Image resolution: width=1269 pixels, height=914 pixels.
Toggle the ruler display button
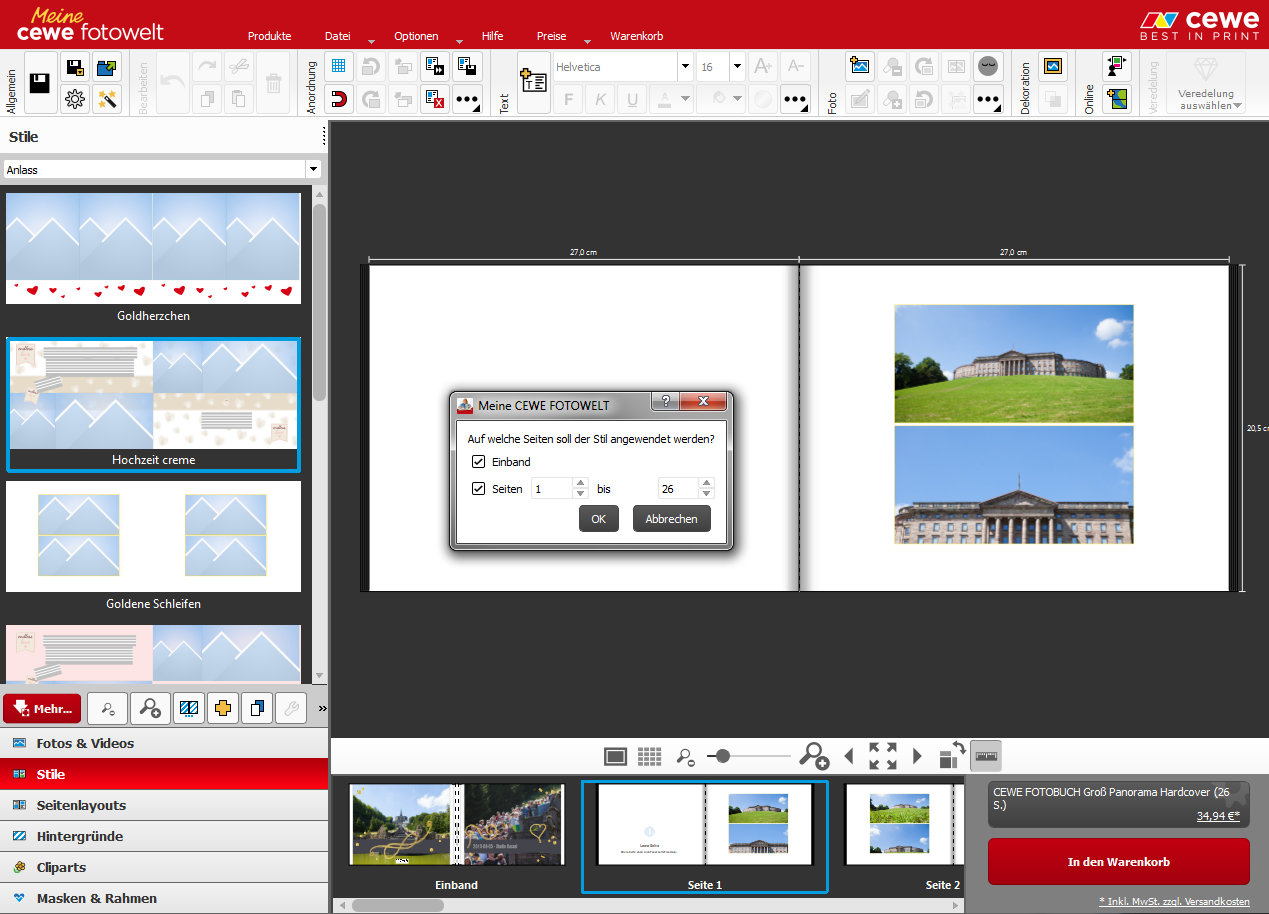985,756
